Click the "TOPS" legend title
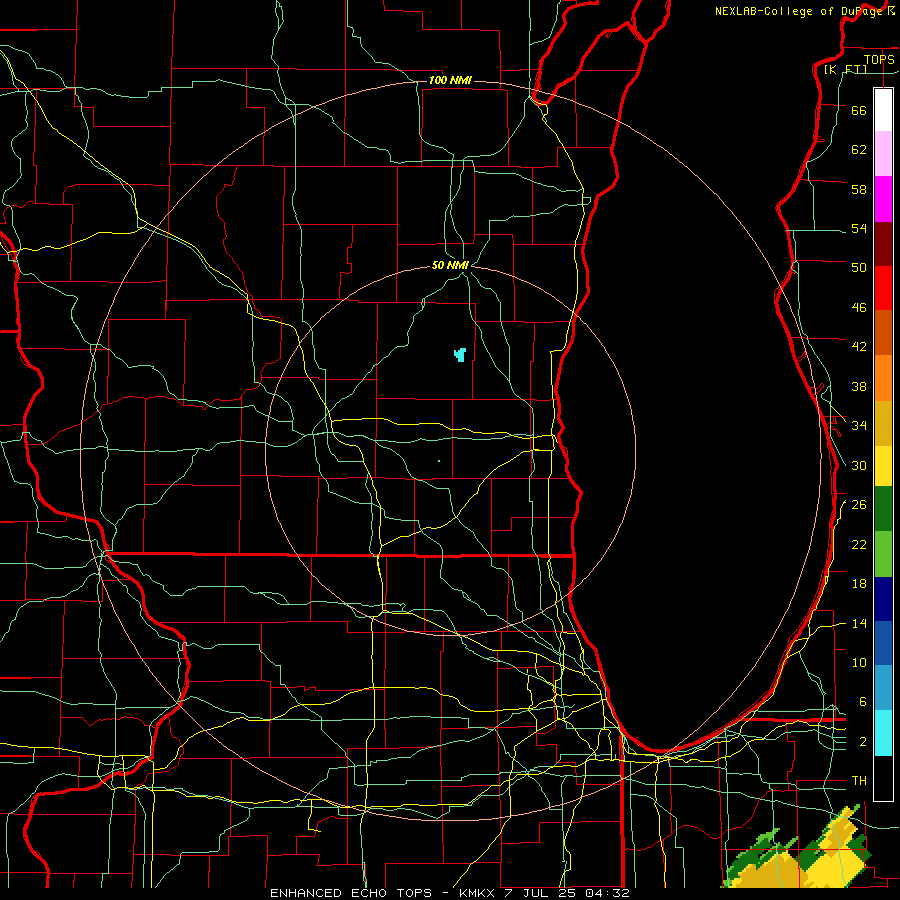The image size is (900, 900). tap(879, 59)
